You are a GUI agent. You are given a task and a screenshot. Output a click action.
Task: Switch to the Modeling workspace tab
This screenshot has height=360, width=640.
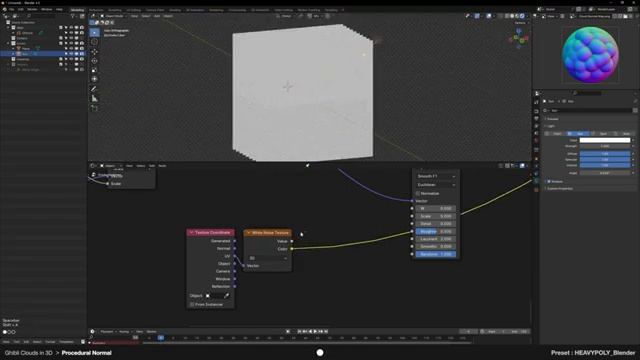pyautogui.click(x=77, y=10)
